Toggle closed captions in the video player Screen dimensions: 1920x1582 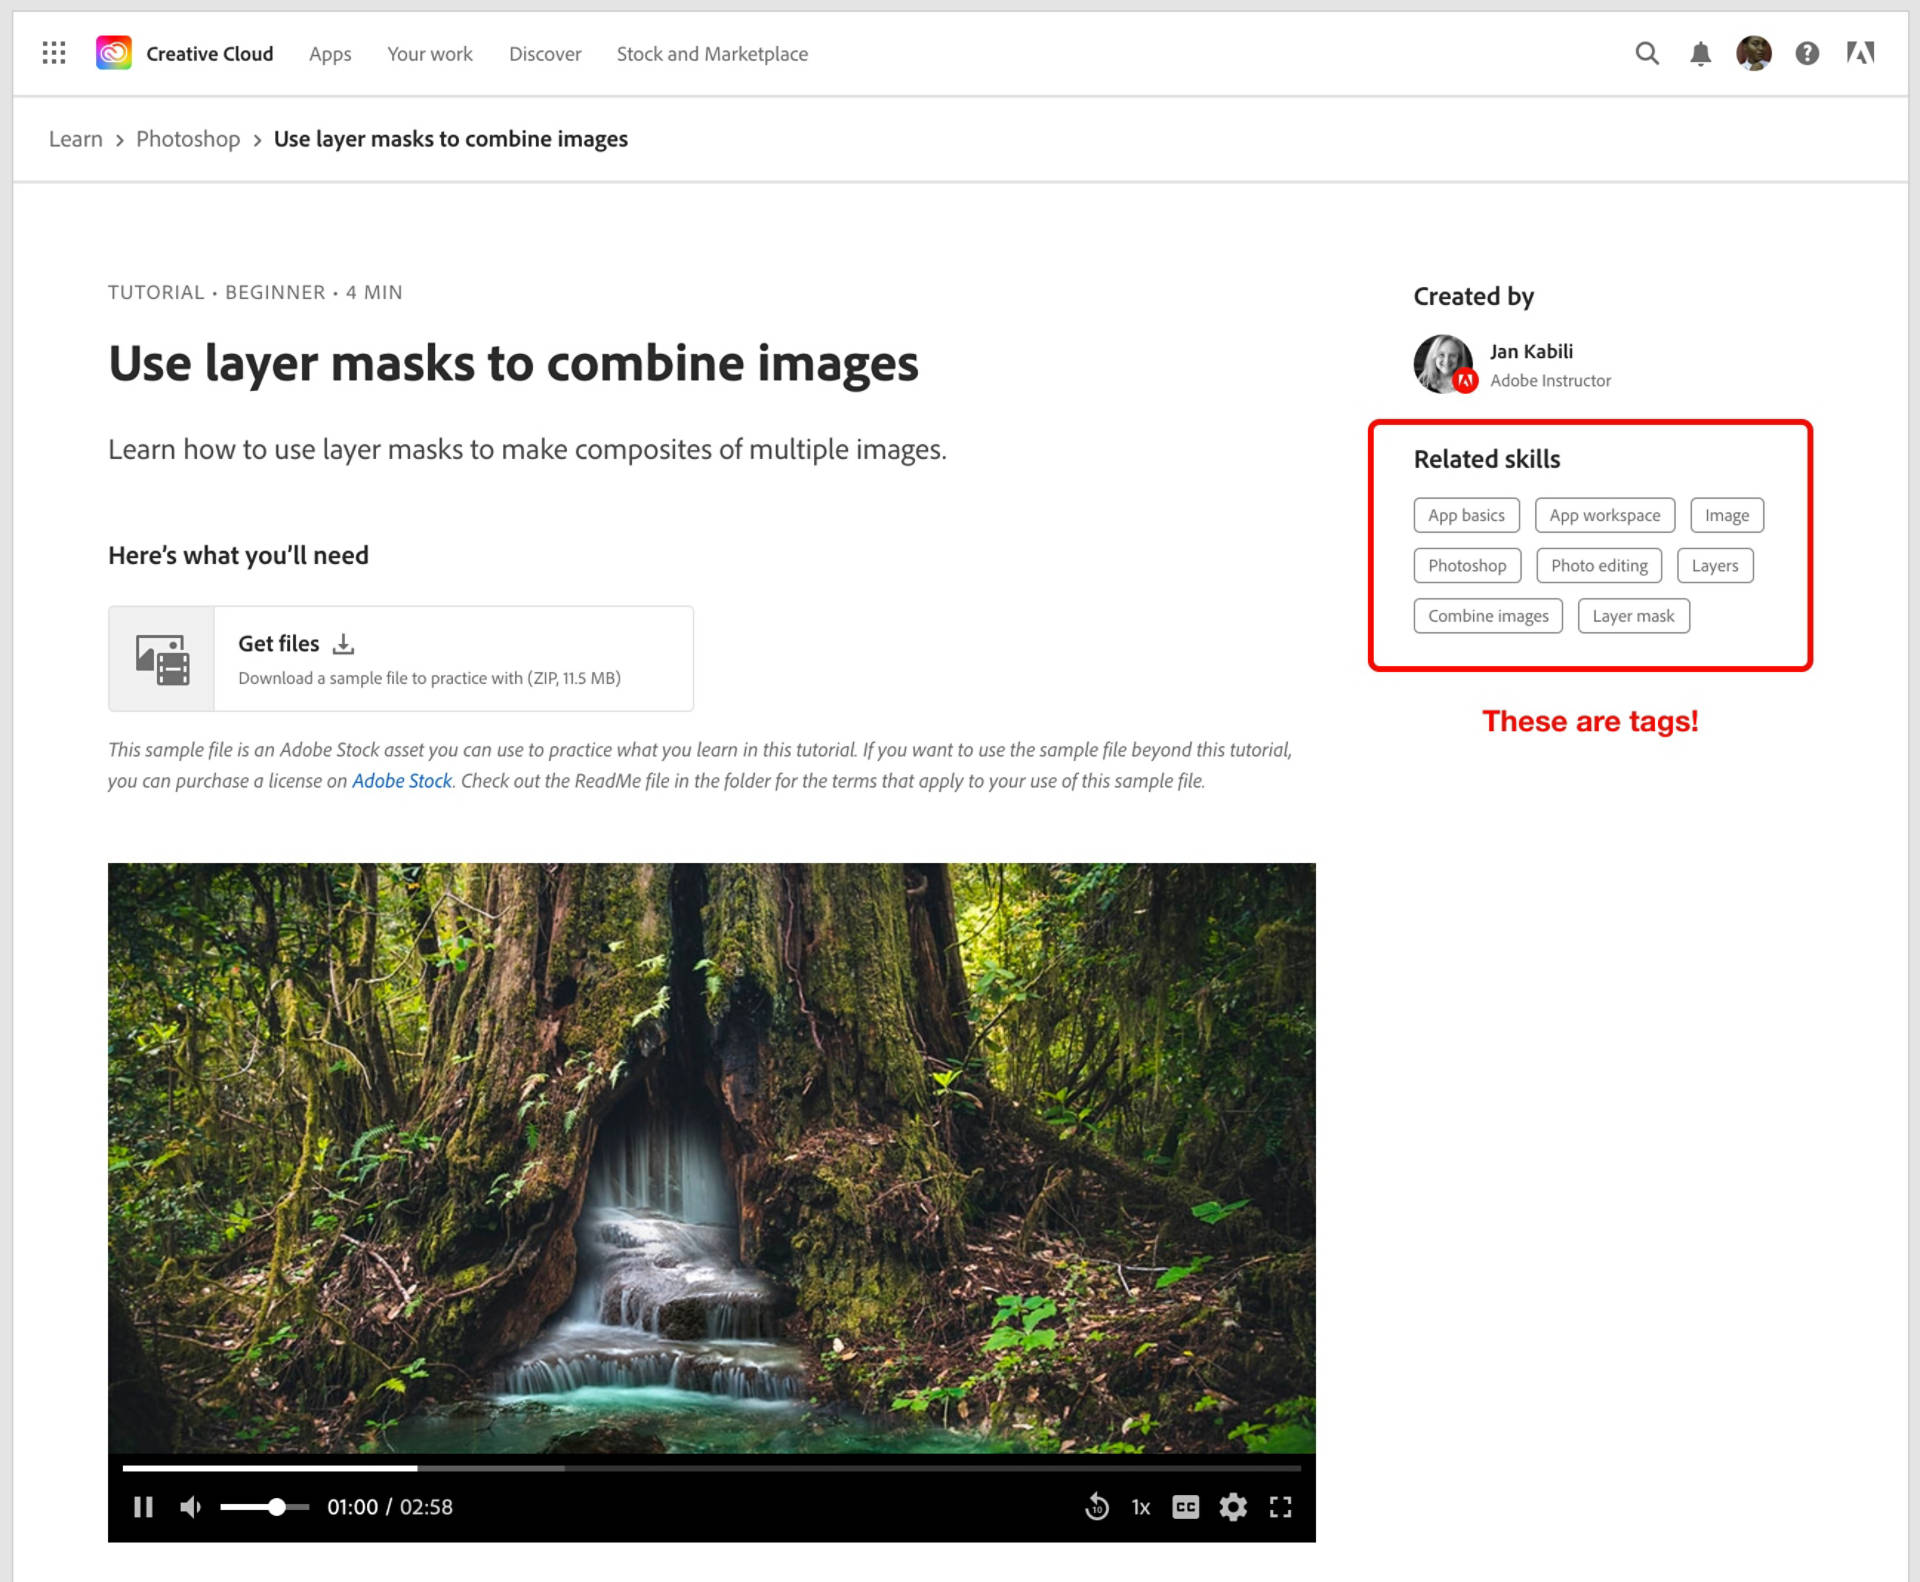(1185, 1507)
